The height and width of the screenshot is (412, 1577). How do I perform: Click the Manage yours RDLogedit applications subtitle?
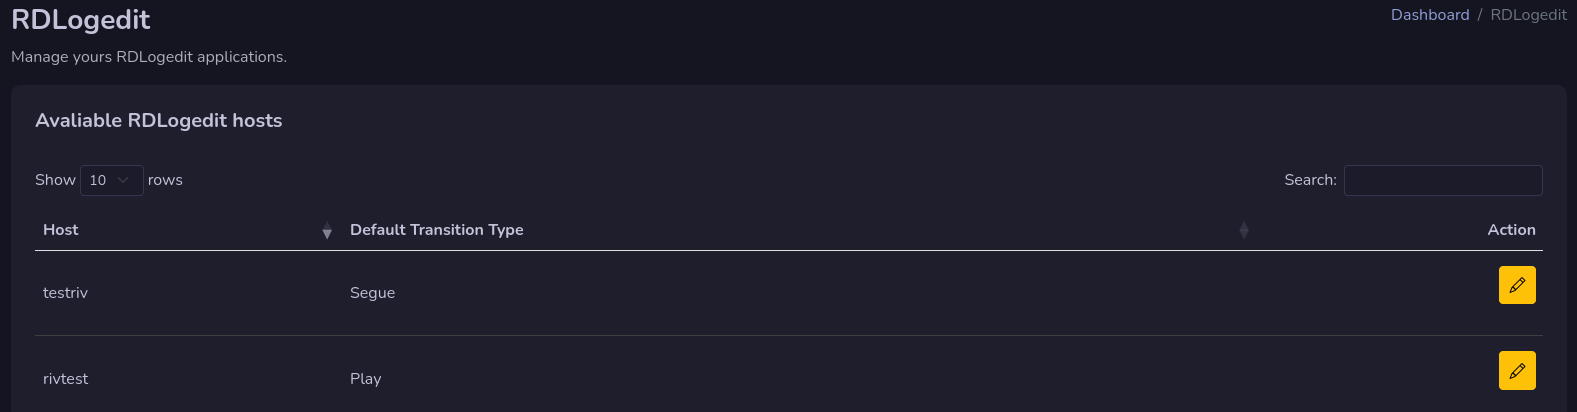point(149,57)
